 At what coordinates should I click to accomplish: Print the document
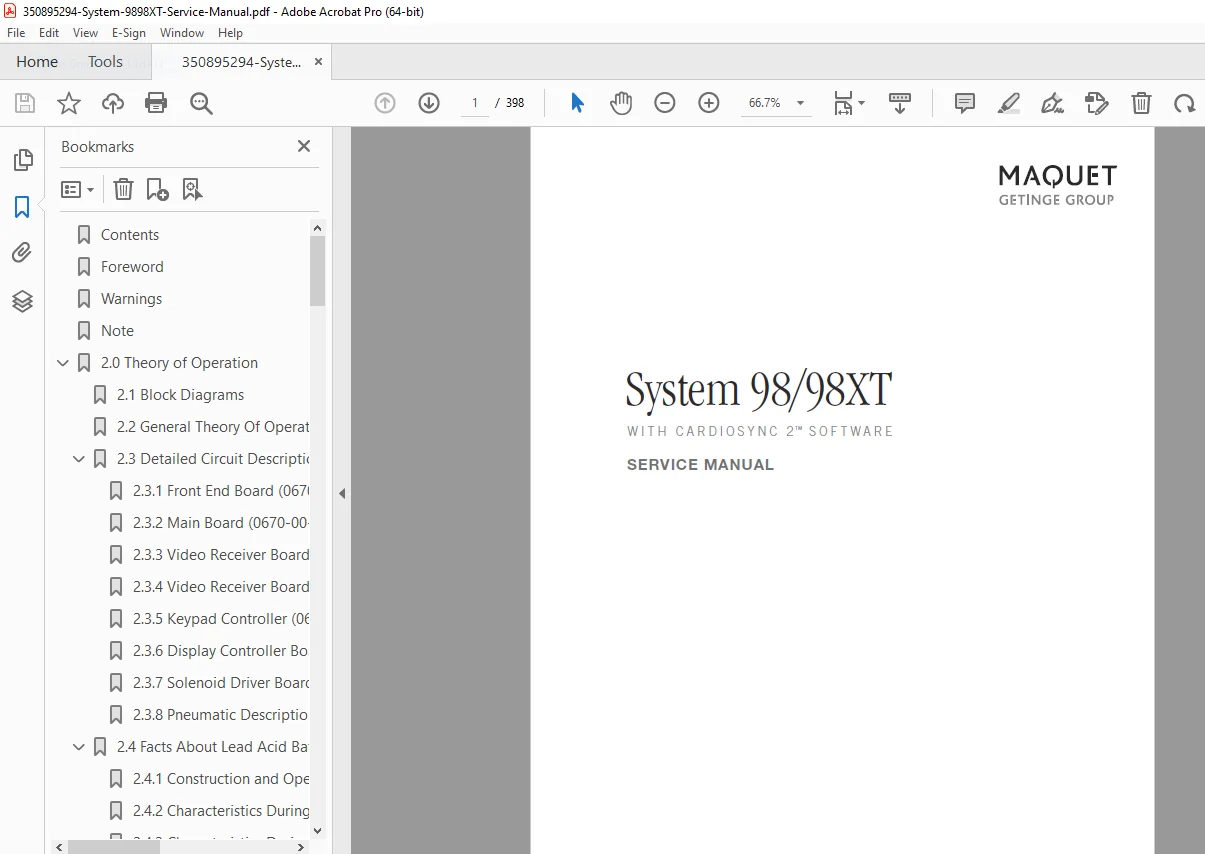156,103
